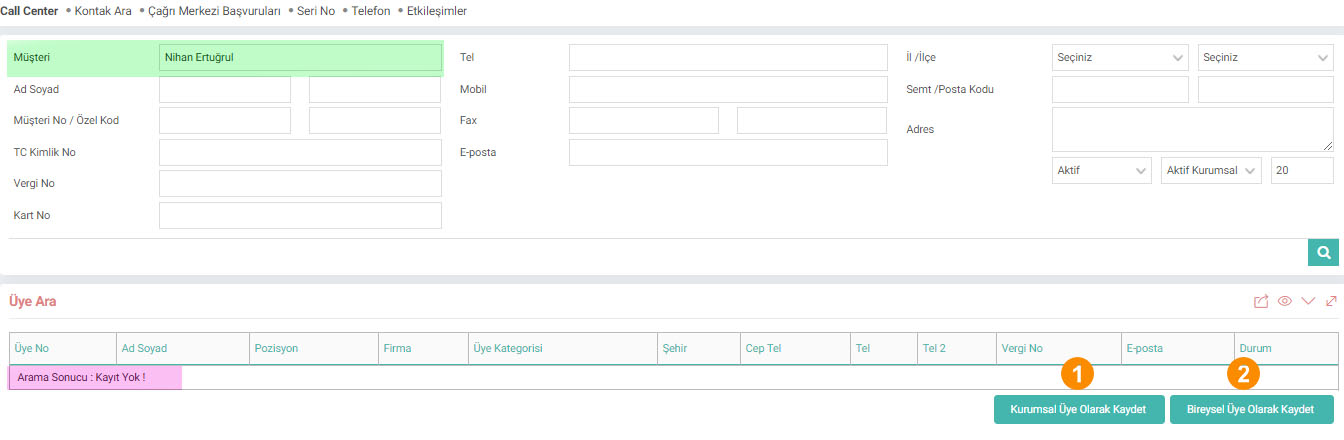Click the magnifier search button
Screen dimensions: 1344x440
[x=1323, y=253]
